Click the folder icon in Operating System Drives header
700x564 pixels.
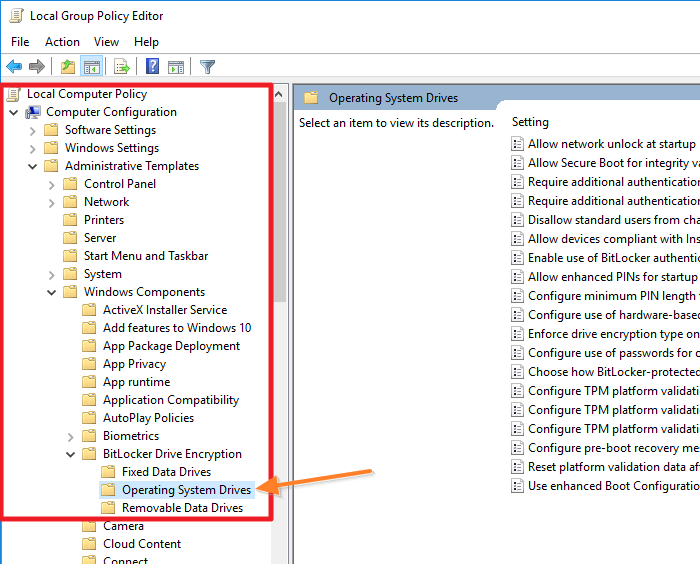coord(311,98)
